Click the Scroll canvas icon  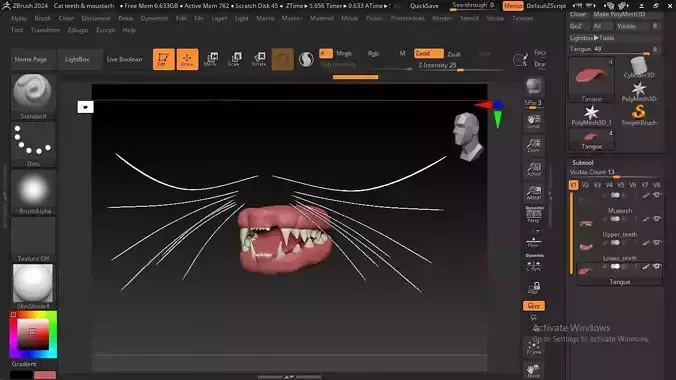534,121
